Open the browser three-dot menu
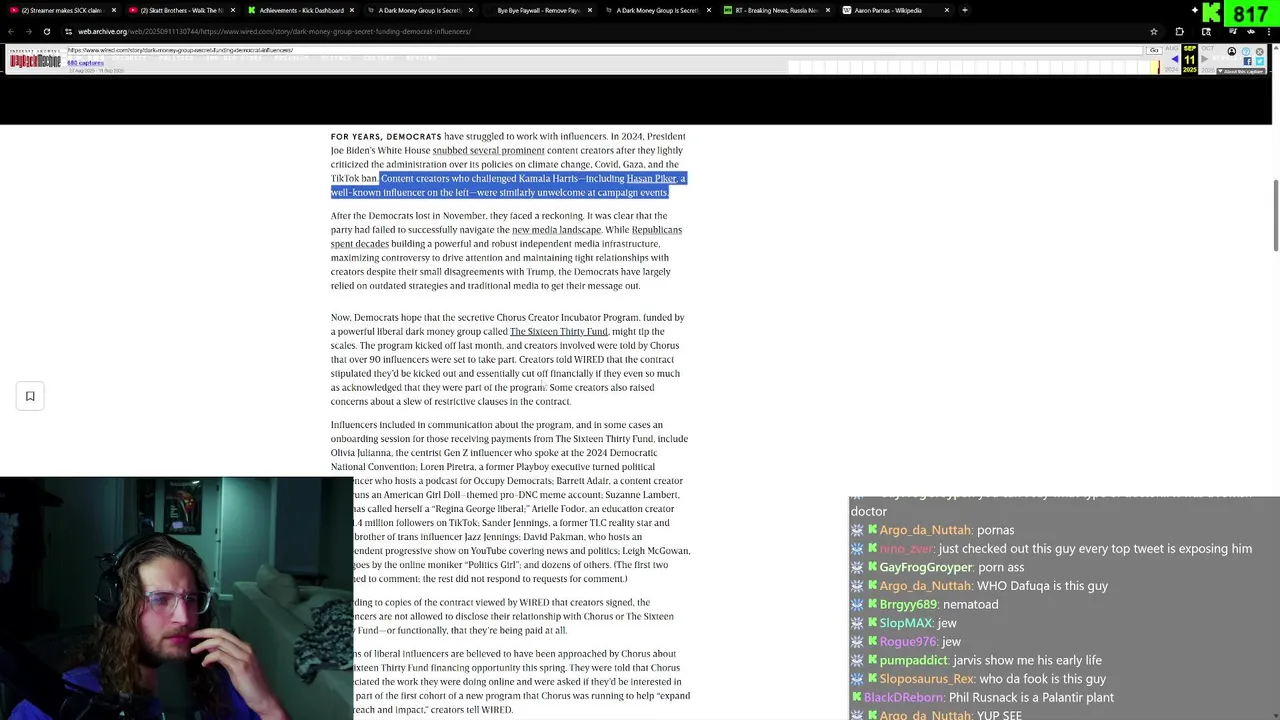The width and height of the screenshot is (1280, 720). click(1269, 31)
